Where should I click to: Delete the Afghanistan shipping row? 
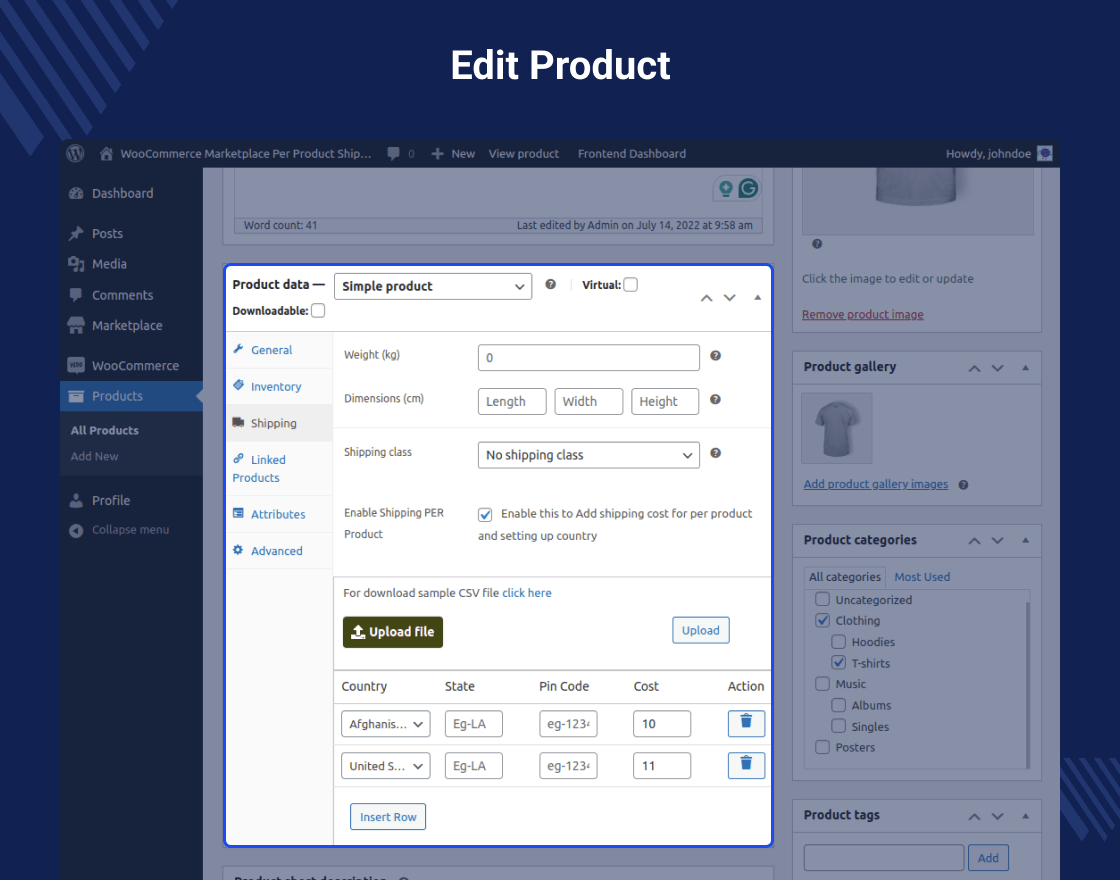point(746,723)
